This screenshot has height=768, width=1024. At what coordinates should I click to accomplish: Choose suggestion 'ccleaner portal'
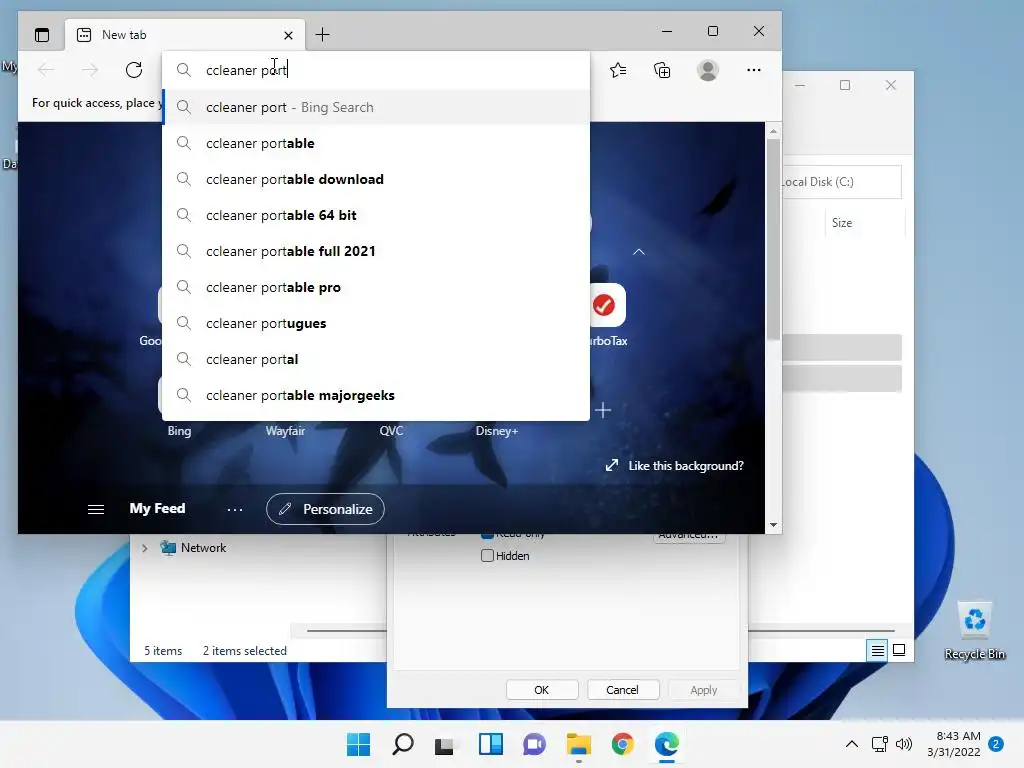pyautogui.click(x=376, y=359)
